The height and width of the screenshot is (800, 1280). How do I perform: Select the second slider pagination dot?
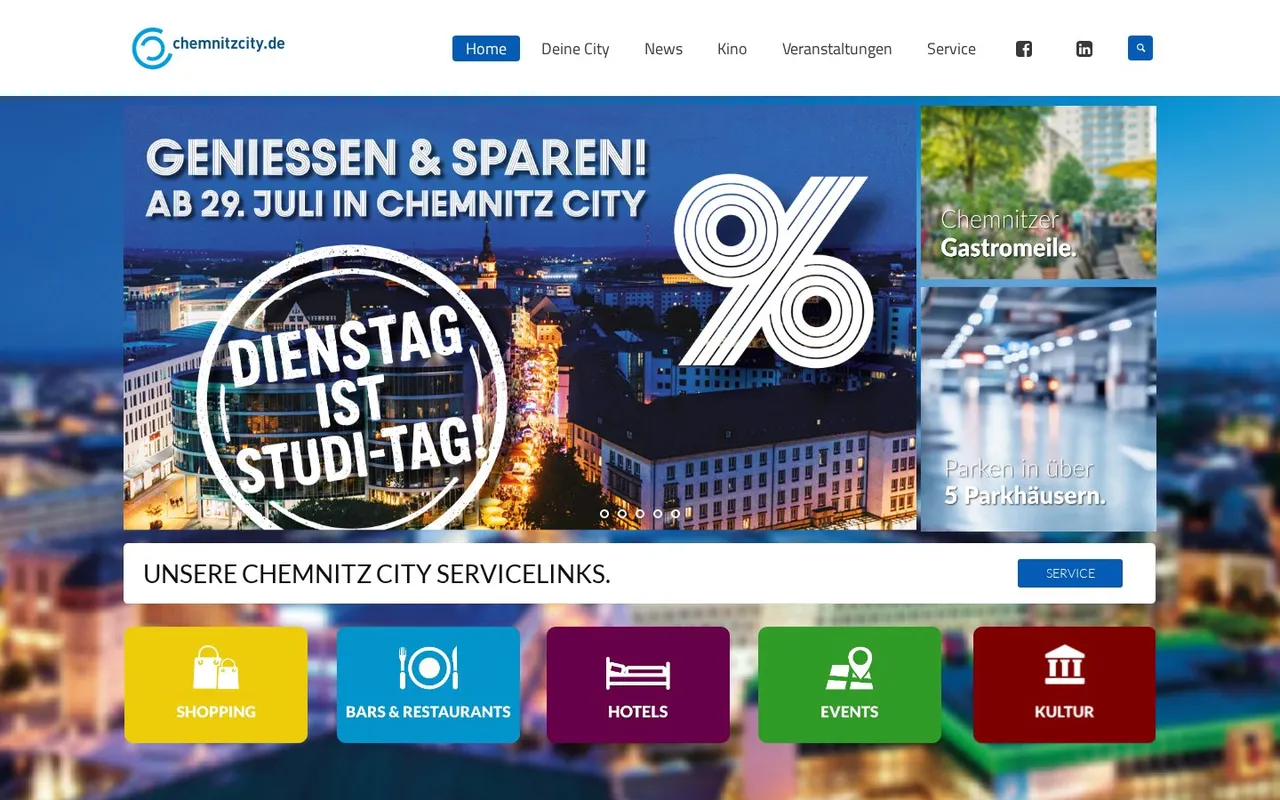click(x=622, y=513)
